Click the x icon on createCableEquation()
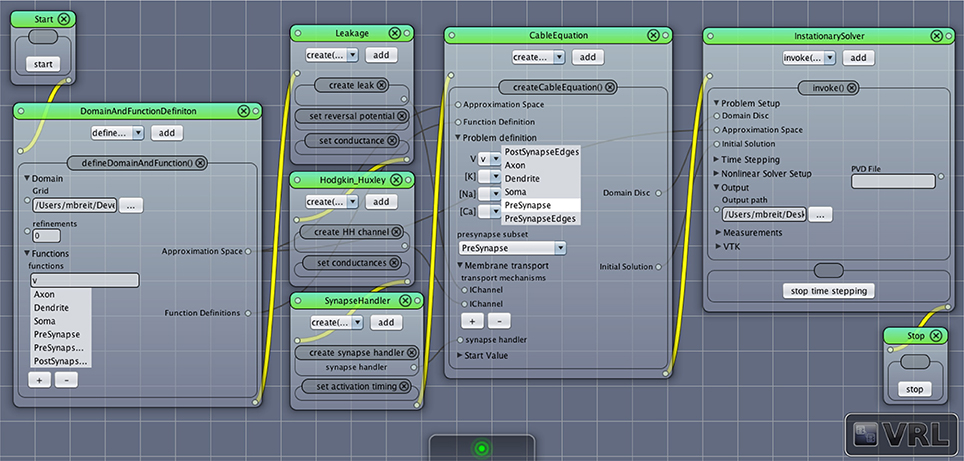This screenshot has height=461, width=964. (609, 87)
